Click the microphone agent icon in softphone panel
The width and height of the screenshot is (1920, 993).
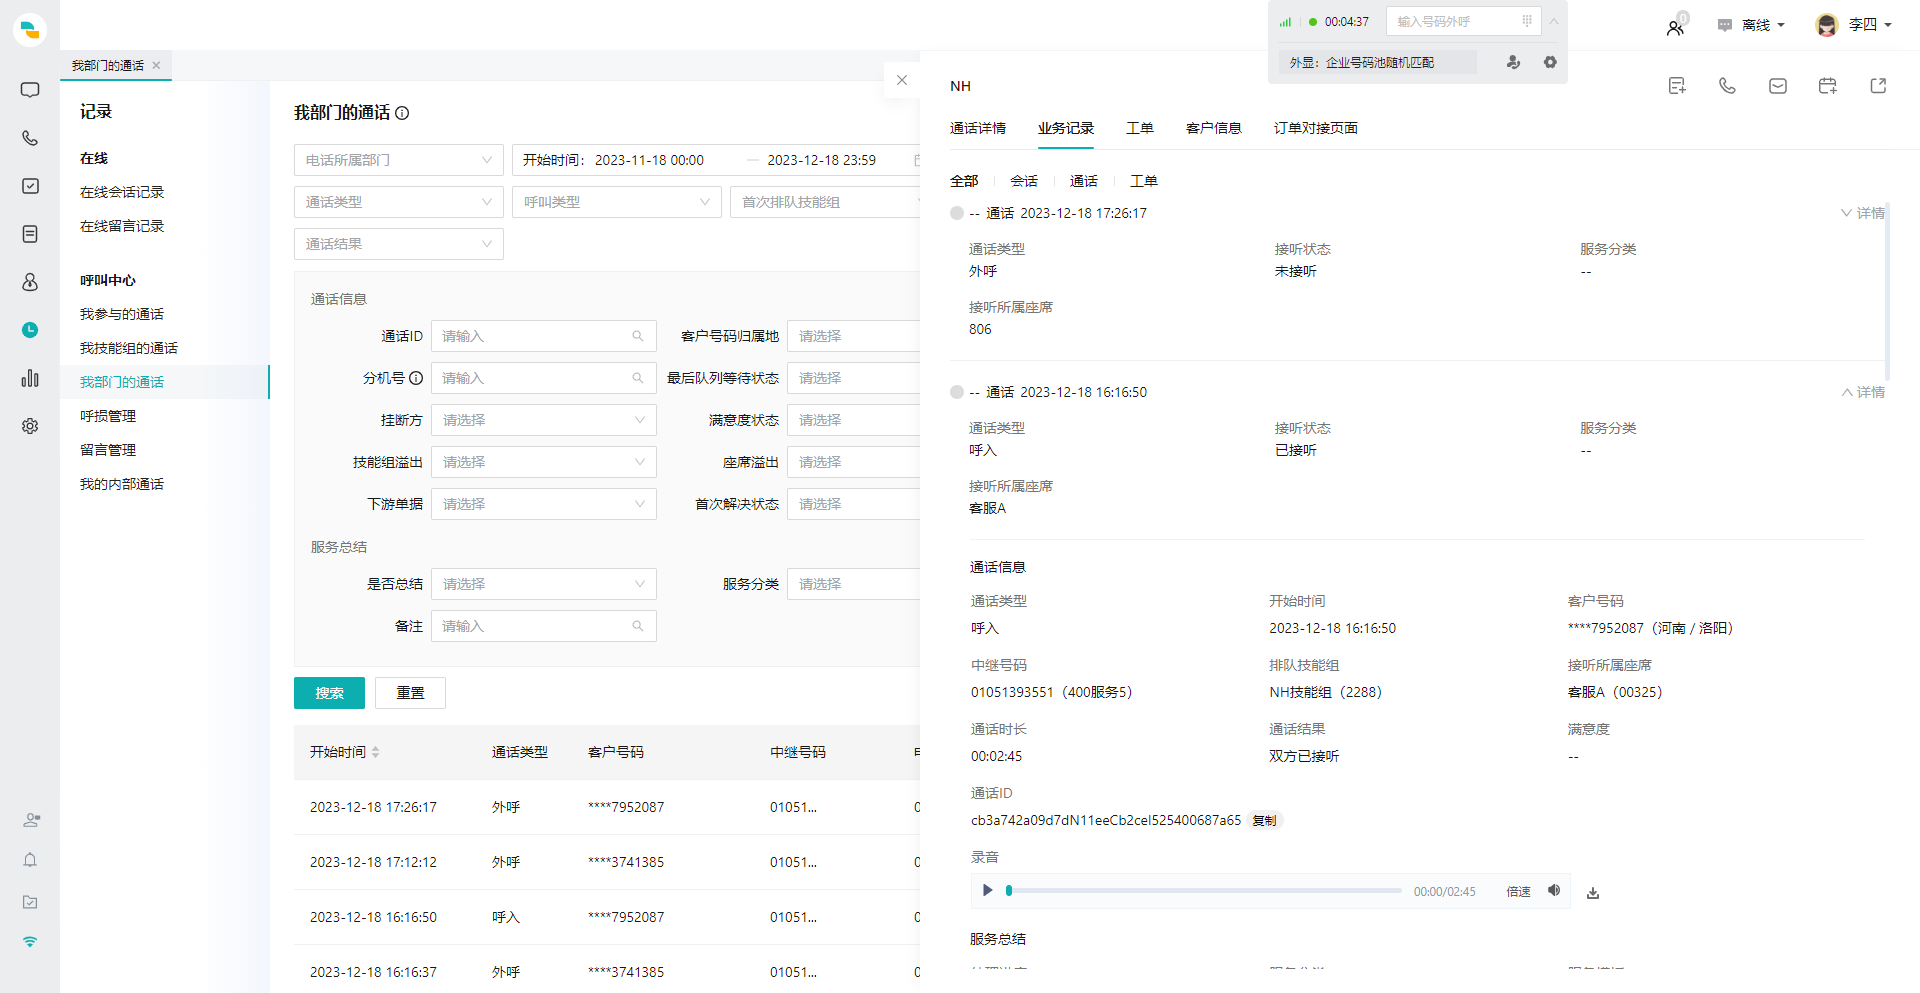tap(1513, 62)
